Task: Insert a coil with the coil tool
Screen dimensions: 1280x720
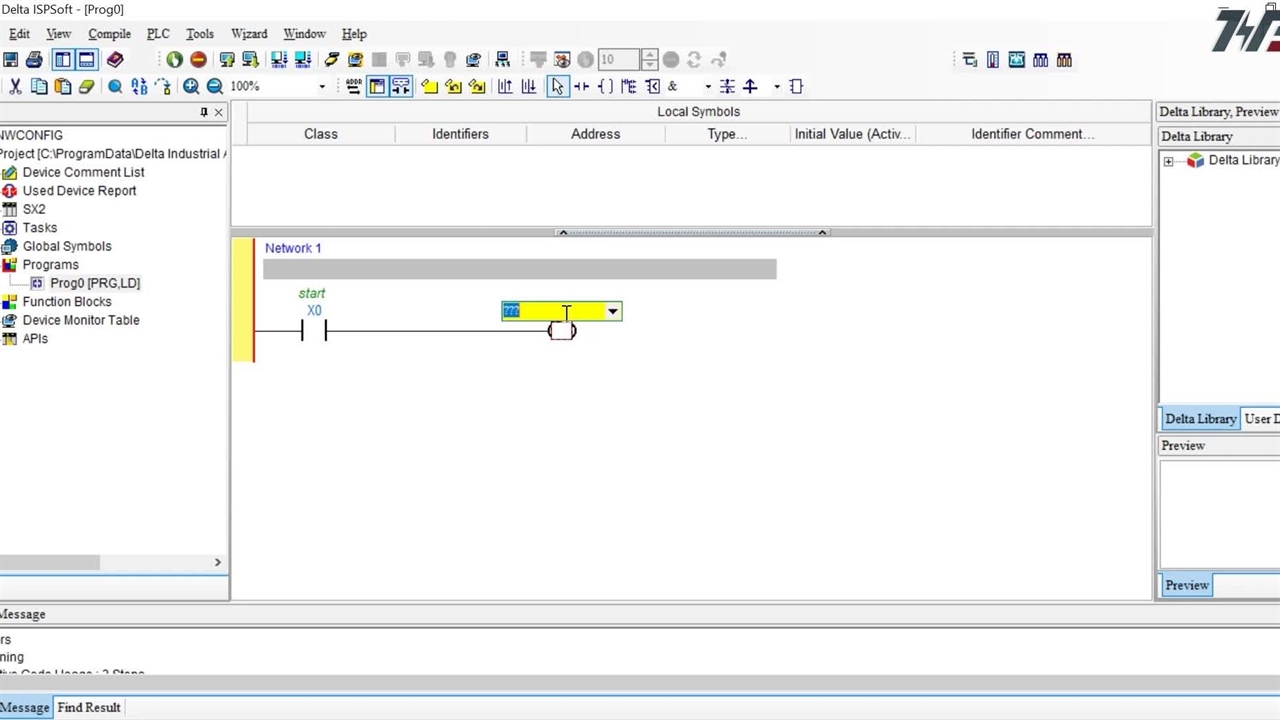Action: tap(605, 87)
